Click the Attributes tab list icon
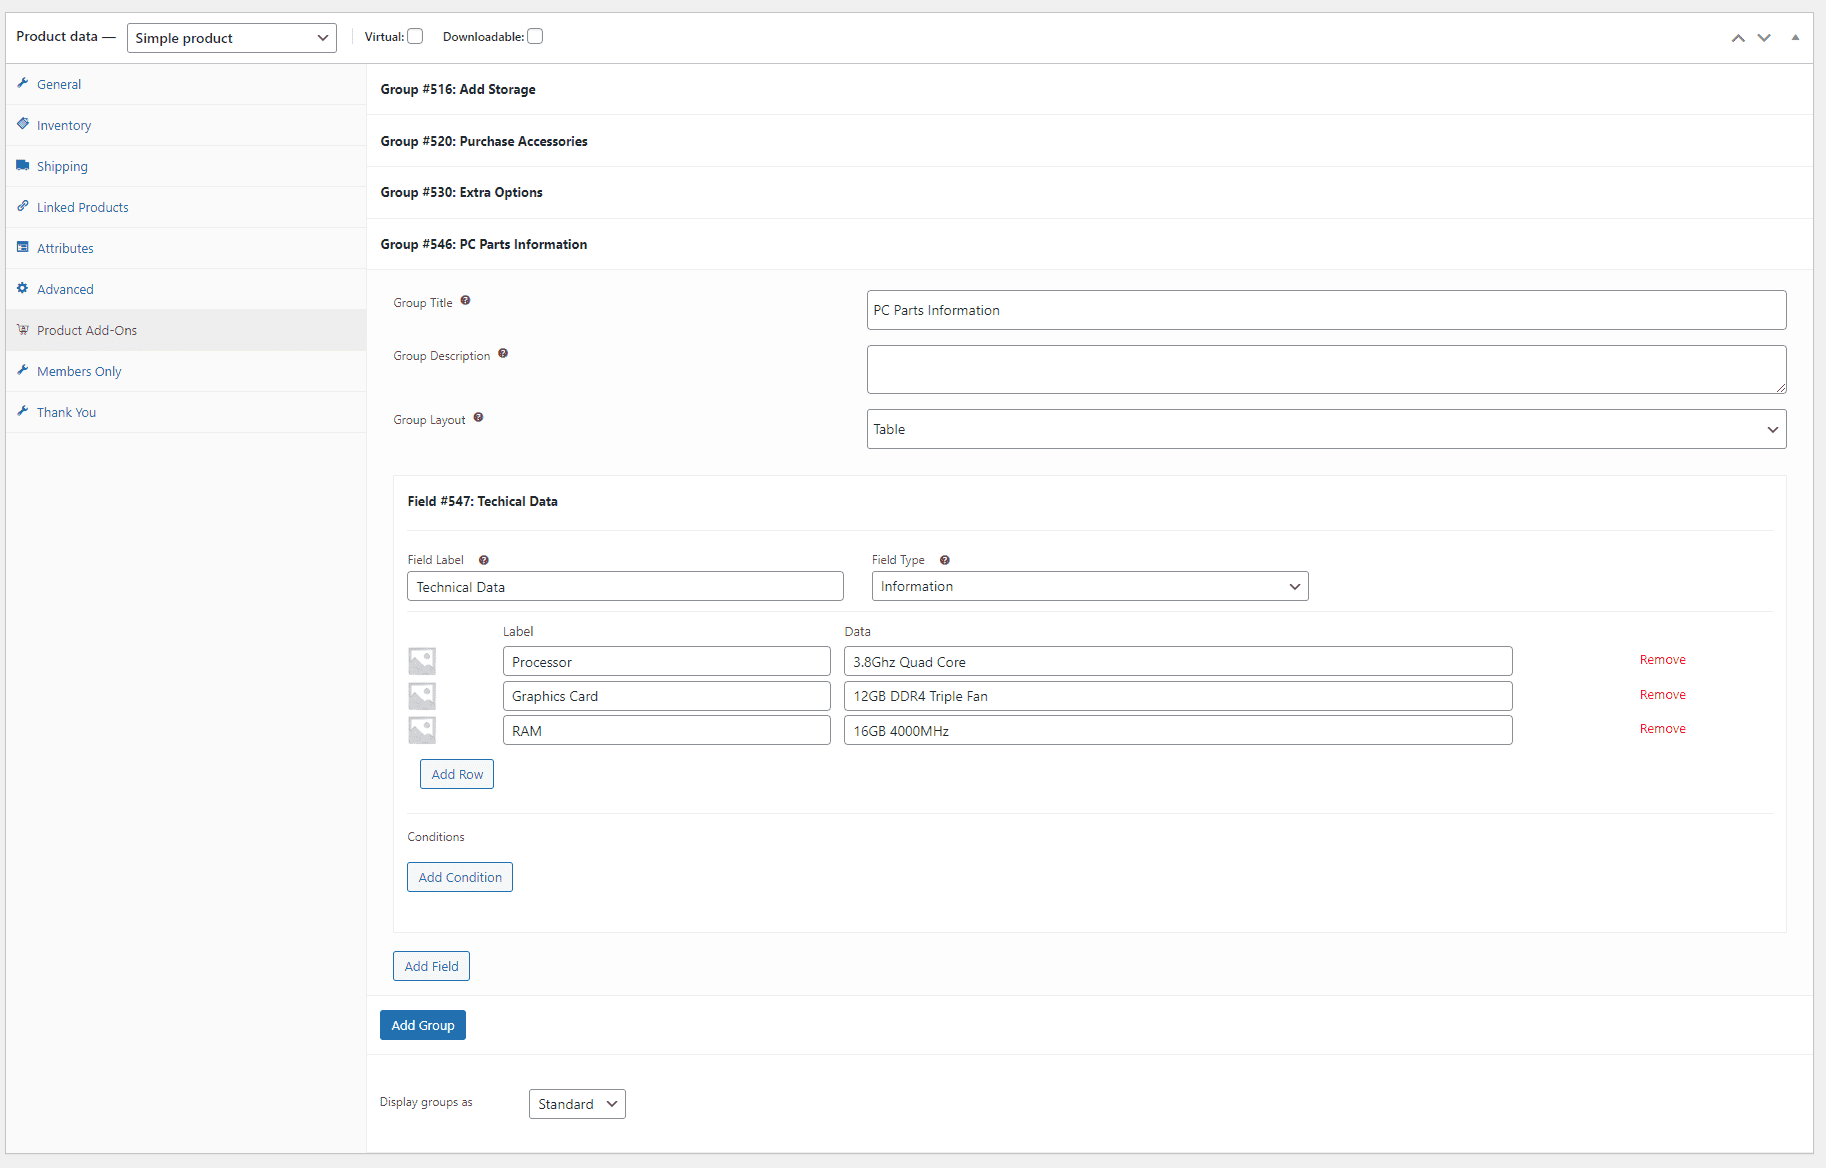The image size is (1826, 1168). click(23, 247)
